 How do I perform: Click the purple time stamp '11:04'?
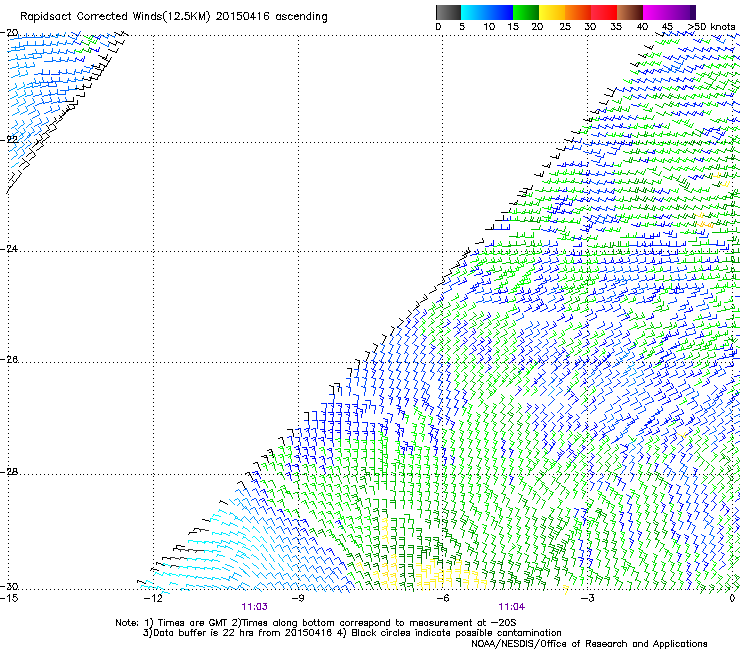point(512,607)
